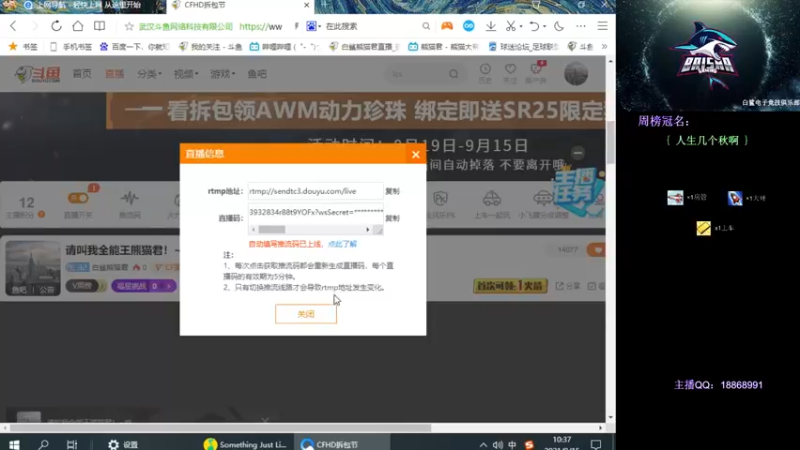800x450 pixels.
Task: Select 直播 in Douyu navigation
Action: (114, 74)
